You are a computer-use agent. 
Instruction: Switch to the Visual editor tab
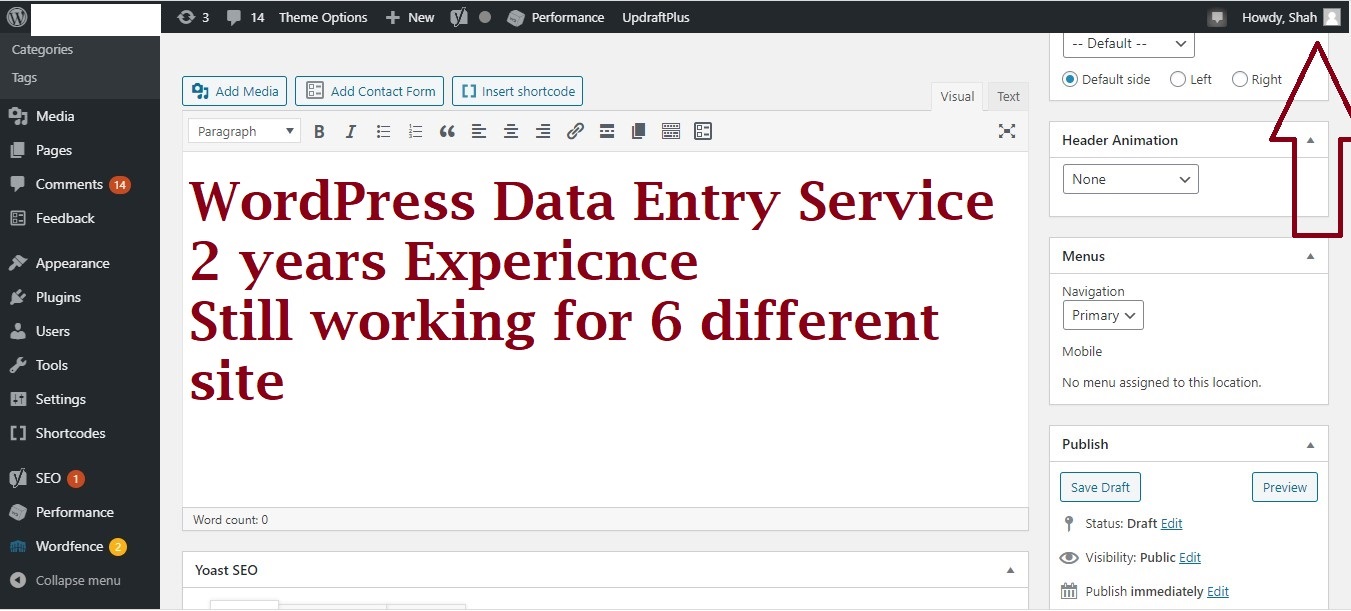pyautogui.click(x=957, y=96)
